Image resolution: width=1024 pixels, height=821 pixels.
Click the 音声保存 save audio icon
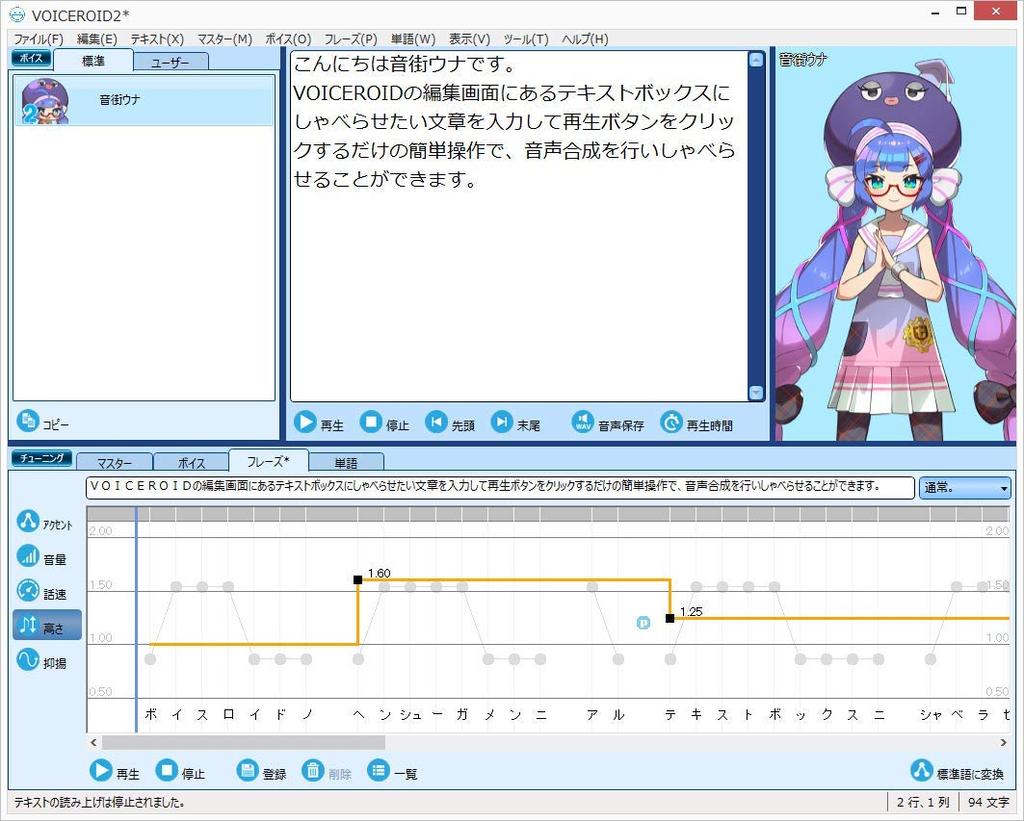581,422
